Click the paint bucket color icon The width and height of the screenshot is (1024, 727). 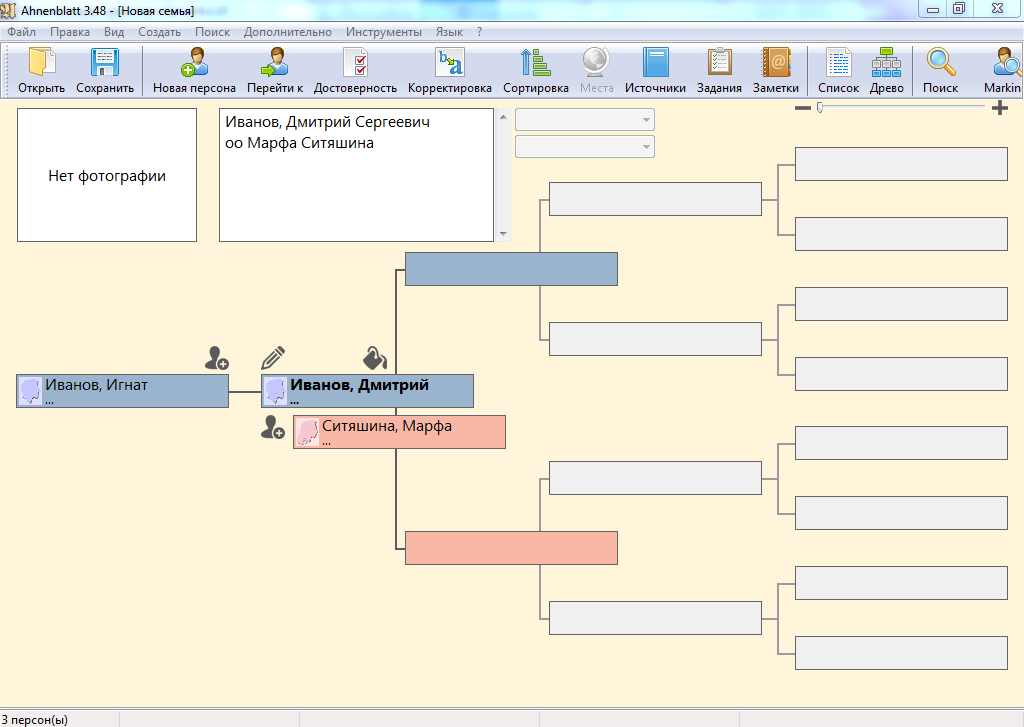[x=374, y=358]
